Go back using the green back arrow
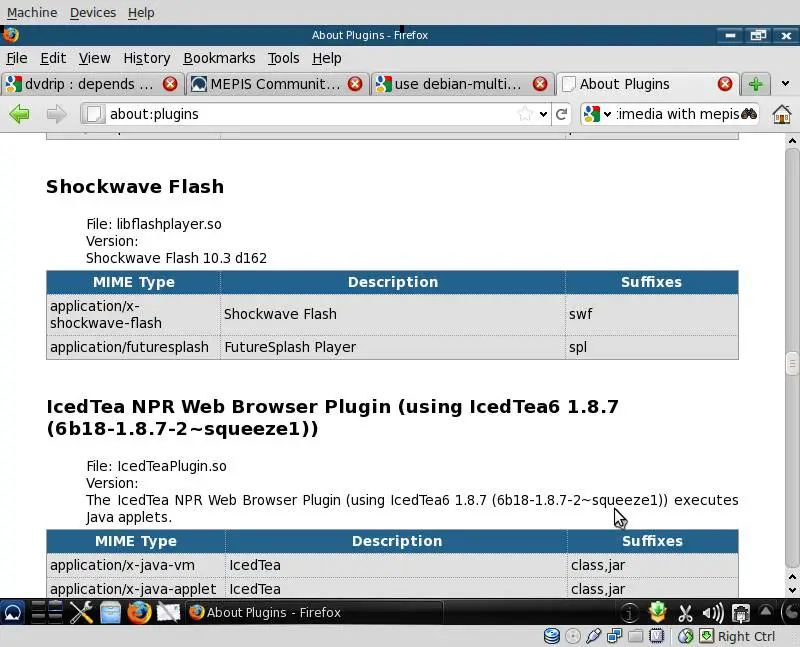This screenshot has width=800, height=647. (19, 114)
